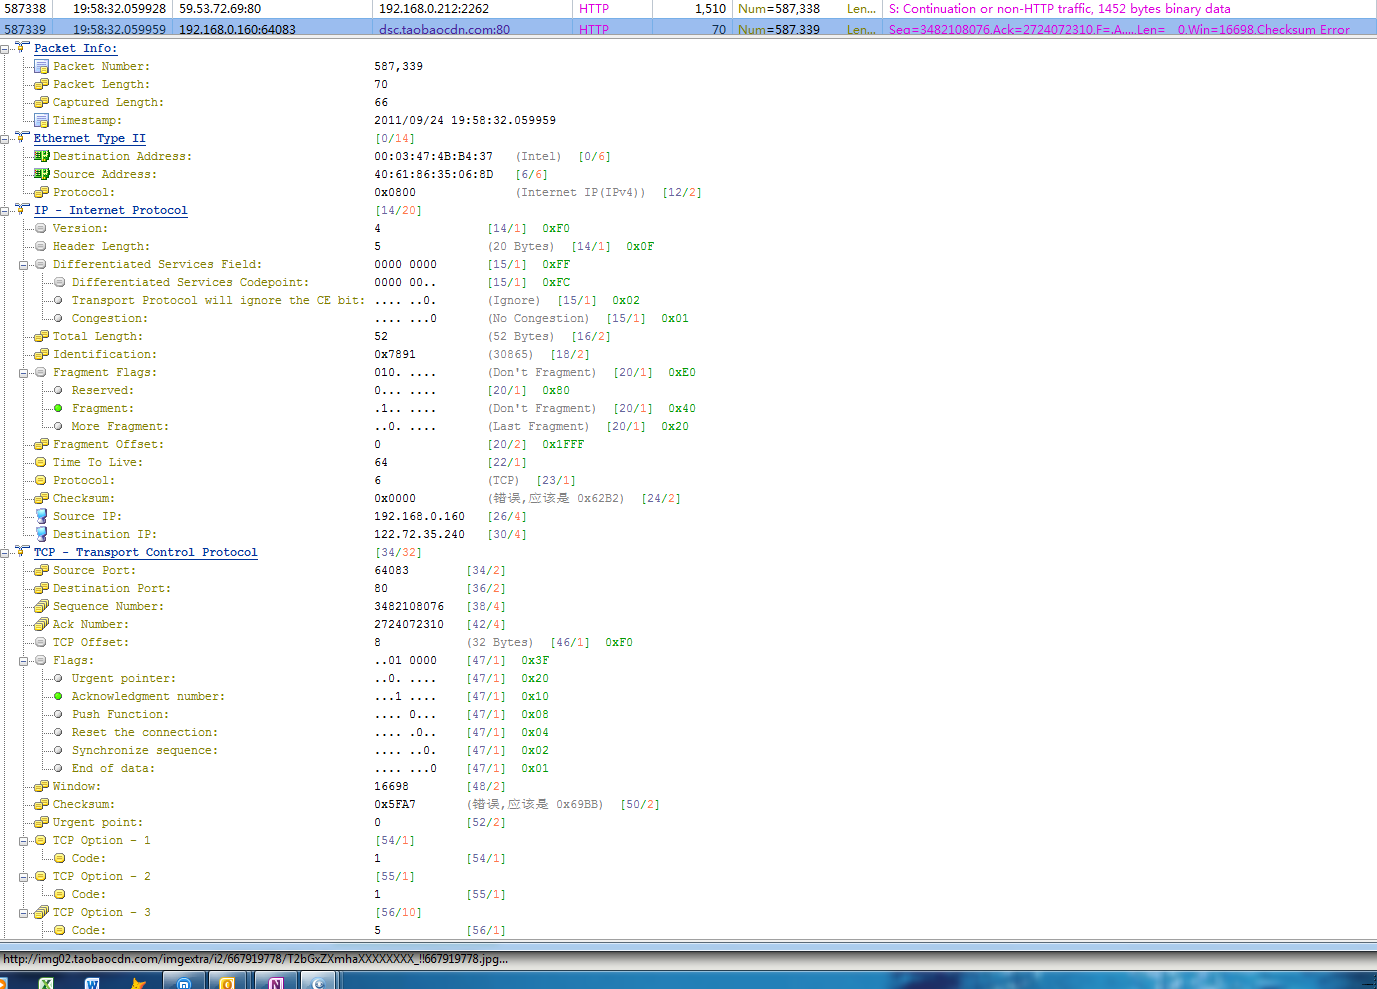
Task: Click the Timestamp field icon
Action: pos(41,120)
